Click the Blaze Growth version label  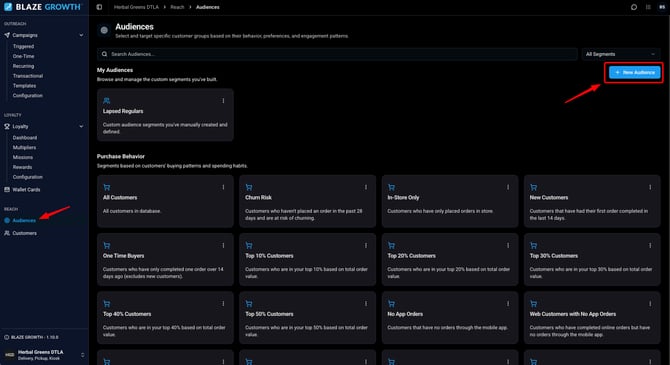pyautogui.click(x=34, y=337)
